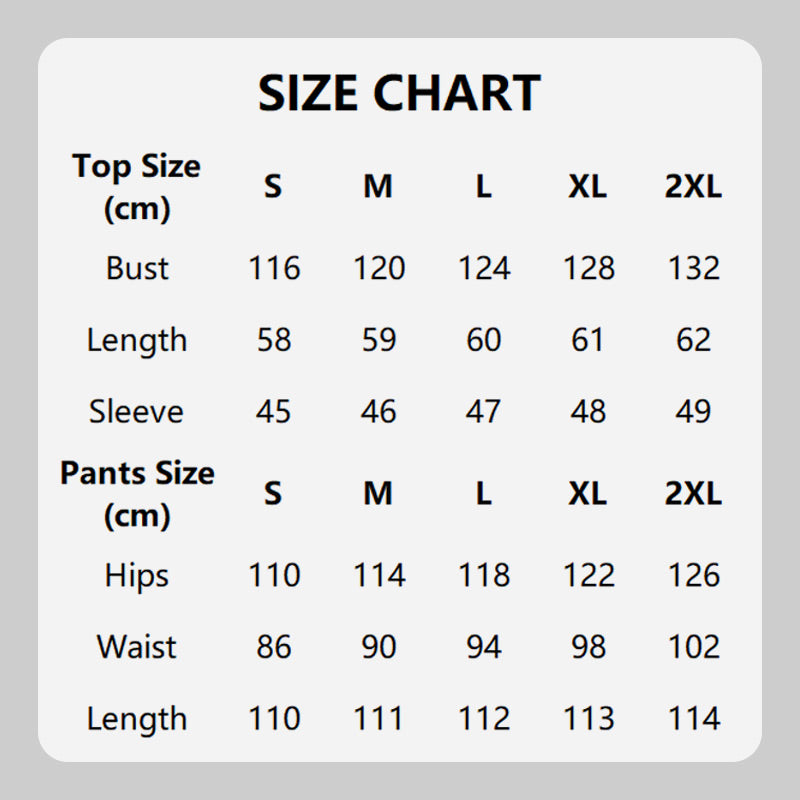Click Sleeve value 48
The height and width of the screenshot is (800, 800).
tap(588, 411)
